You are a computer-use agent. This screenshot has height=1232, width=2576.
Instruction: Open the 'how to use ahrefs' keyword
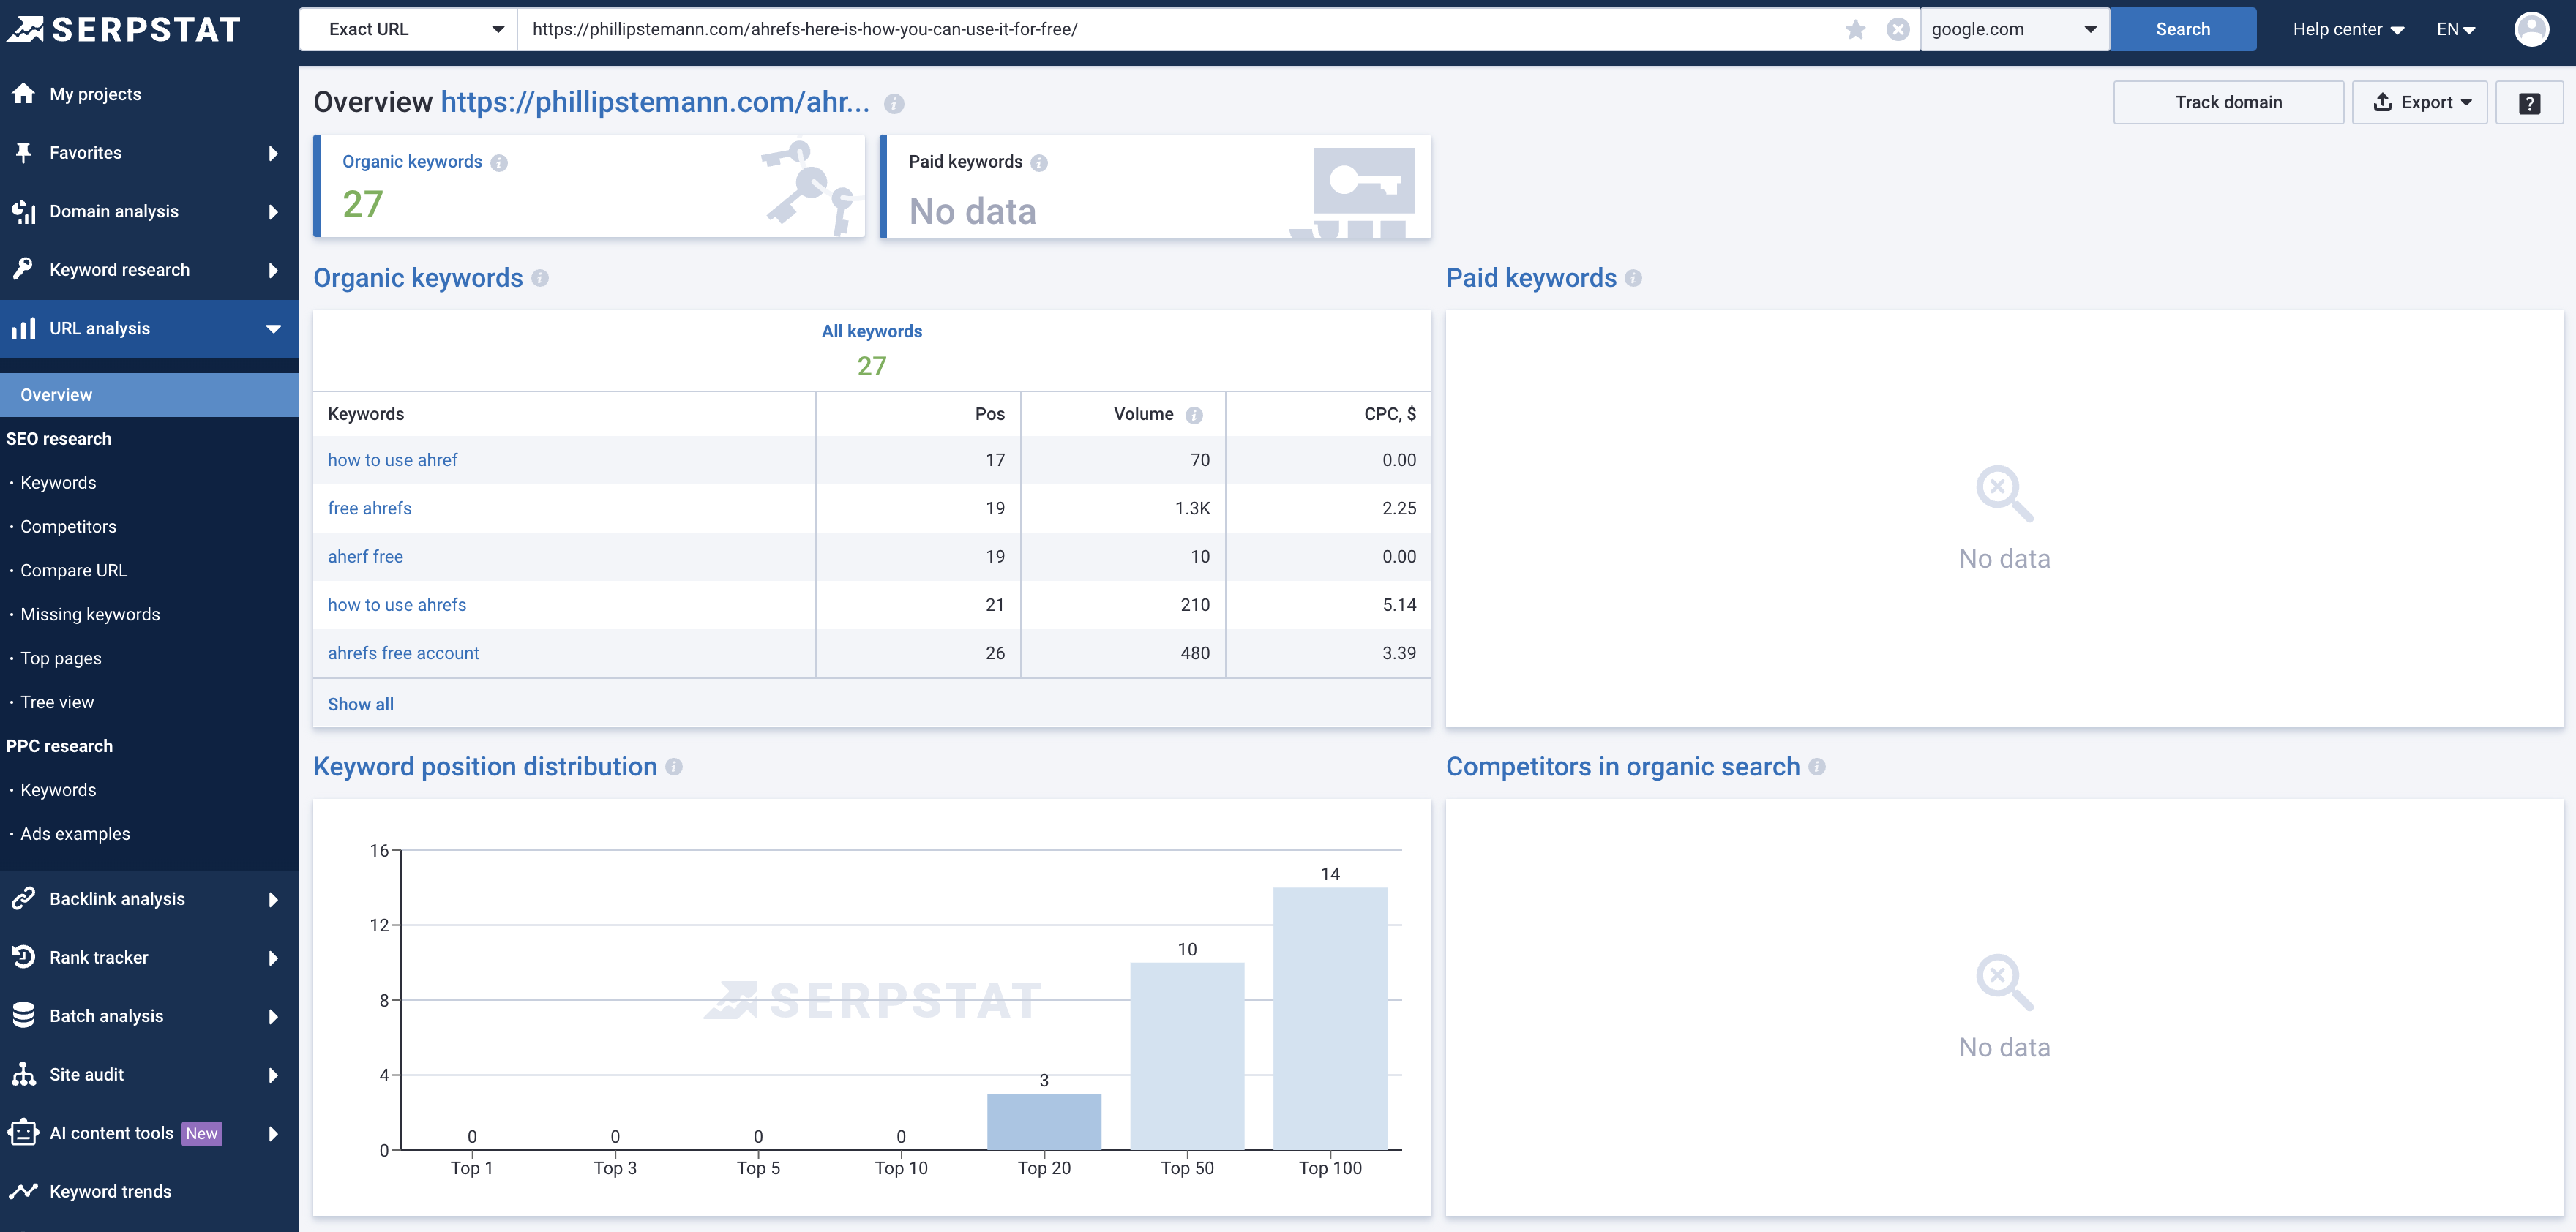(397, 605)
